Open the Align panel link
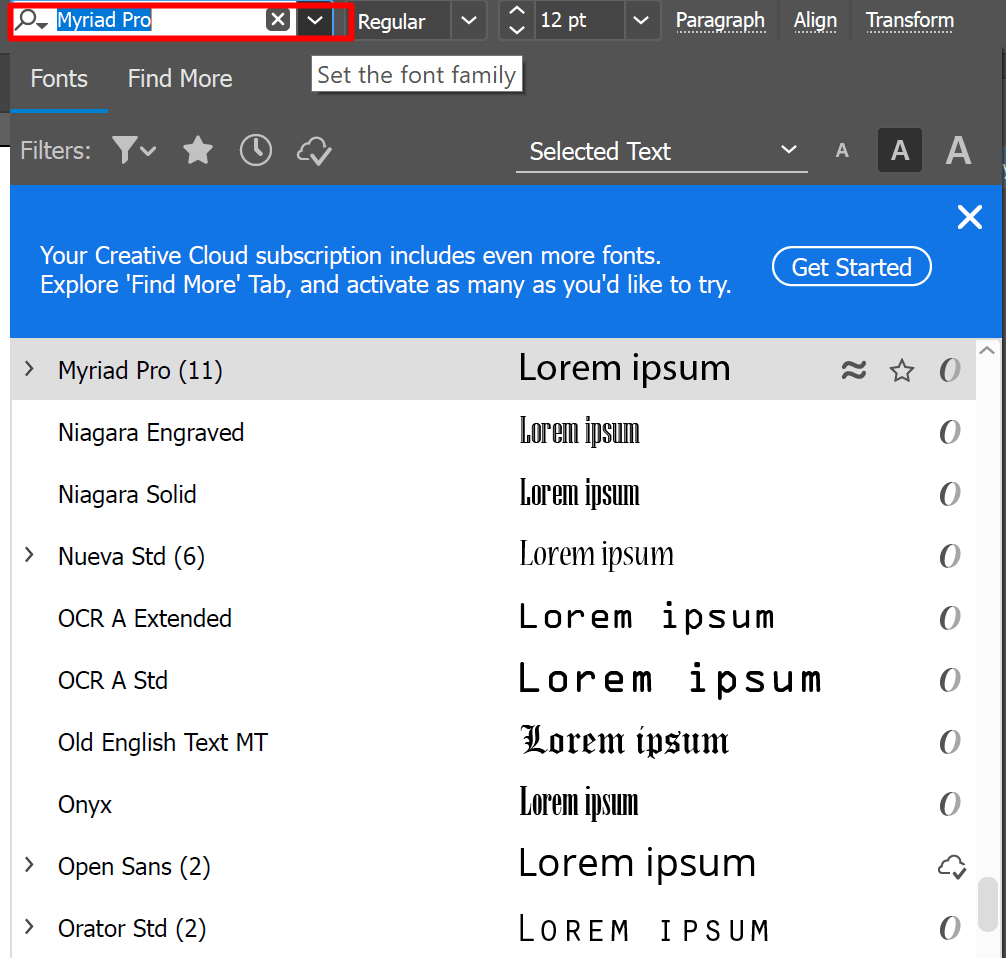The width and height of the screenshot is (1006, 958). [815, 21]
